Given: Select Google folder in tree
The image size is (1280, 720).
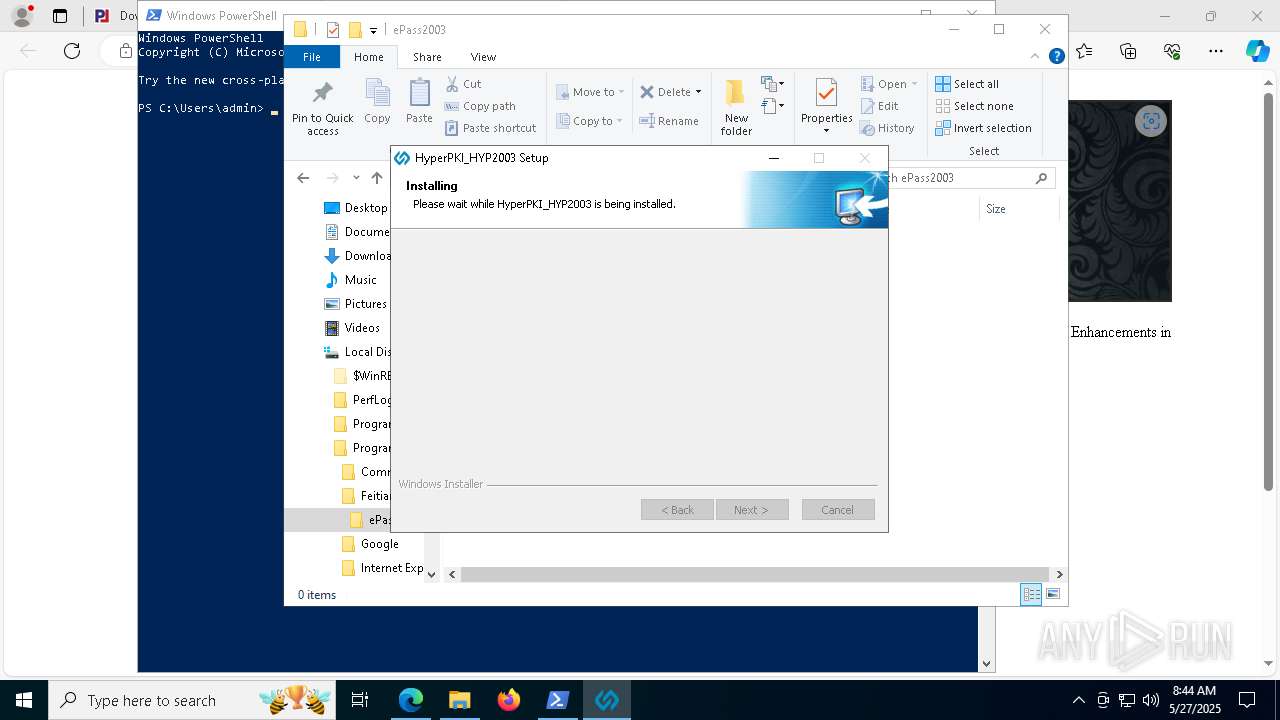Looking at the screenshot, I should tap(370, 544).
